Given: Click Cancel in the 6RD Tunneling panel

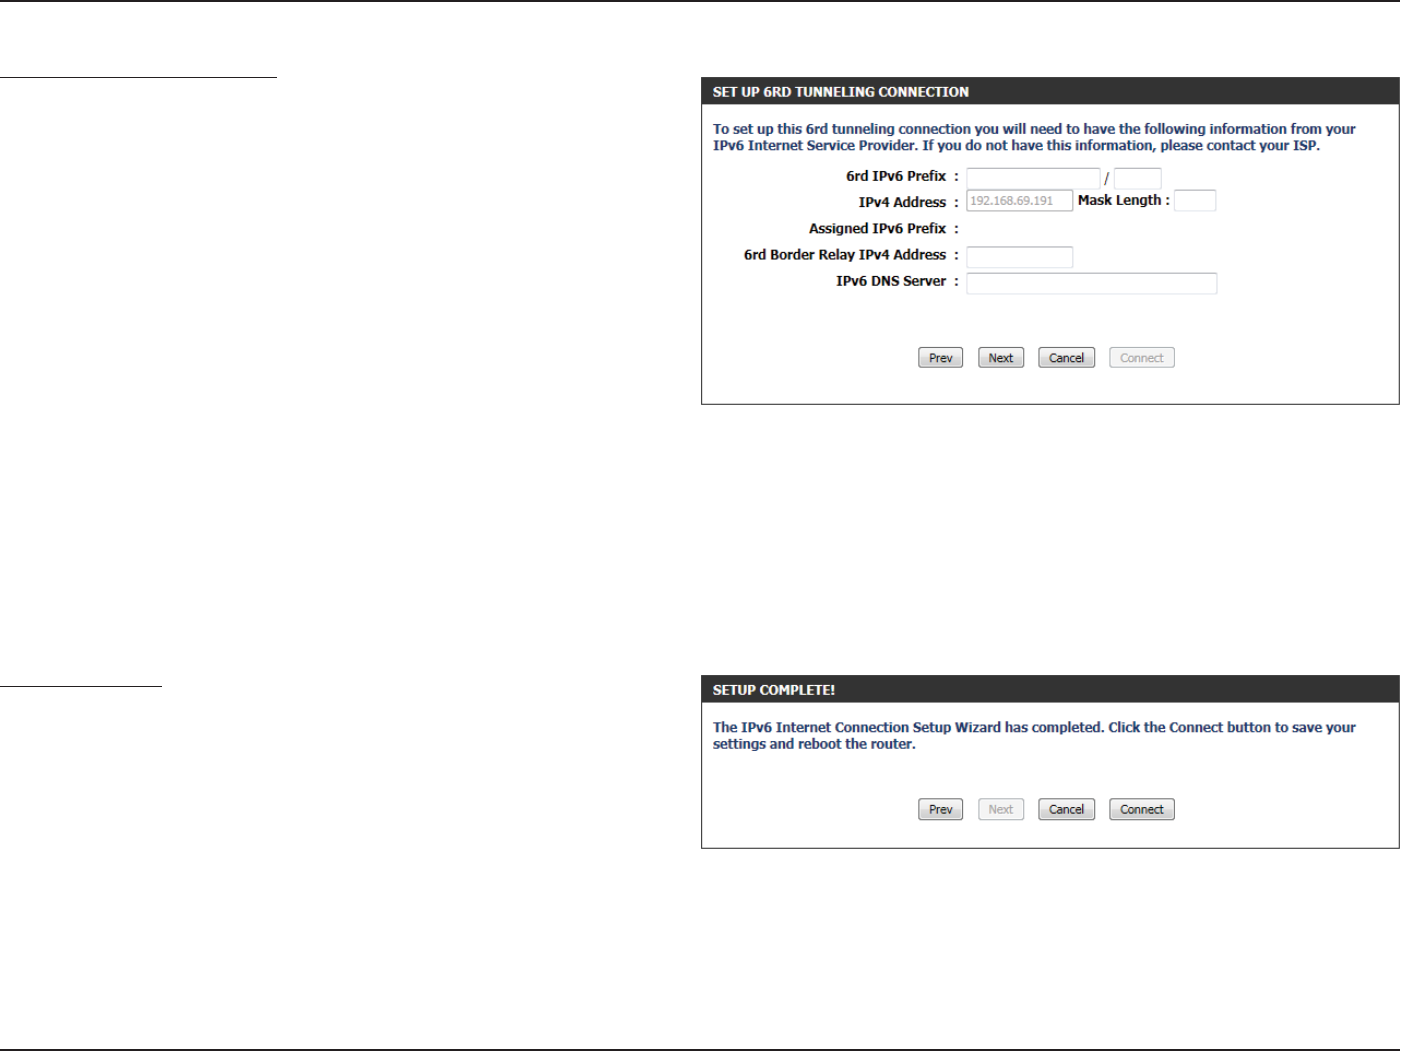Looking at the screenshot, I should [x=1067, y=358].
